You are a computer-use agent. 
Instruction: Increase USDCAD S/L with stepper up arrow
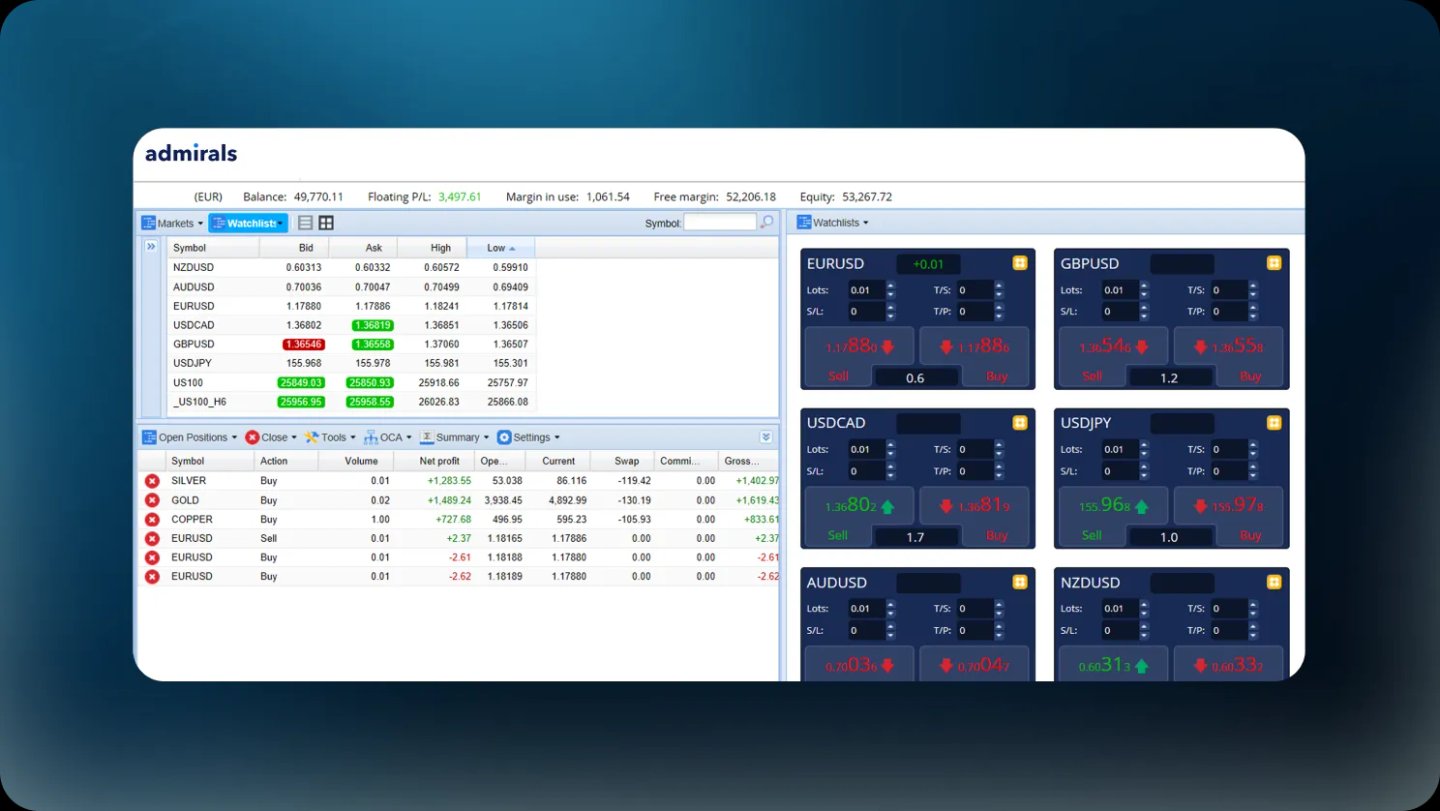(891, 467)
